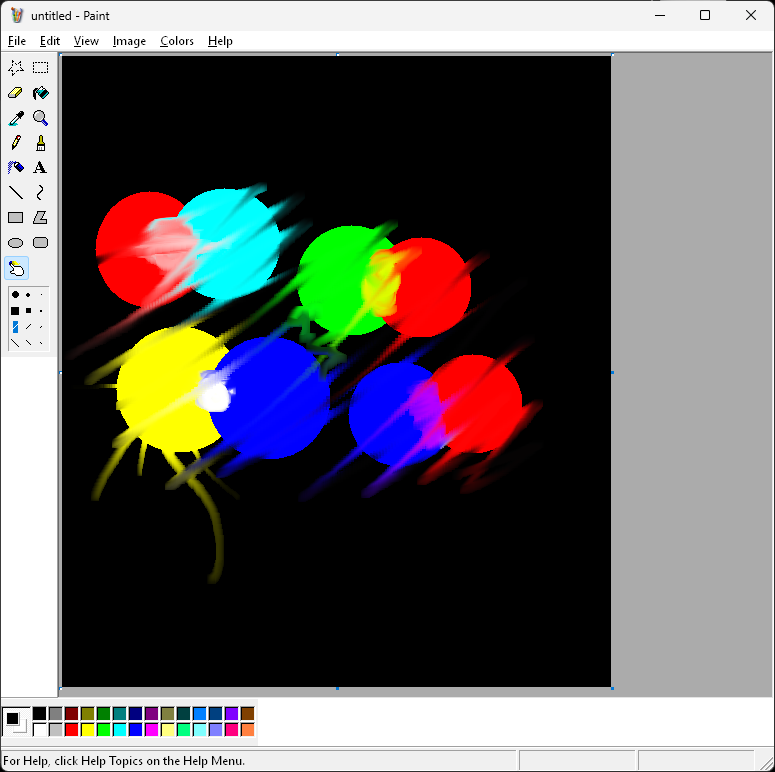Image resolution: width=775 pixels, height=772 pixels.
Task: Pick the Rectangle shape tool
Action: click(16, 217)
